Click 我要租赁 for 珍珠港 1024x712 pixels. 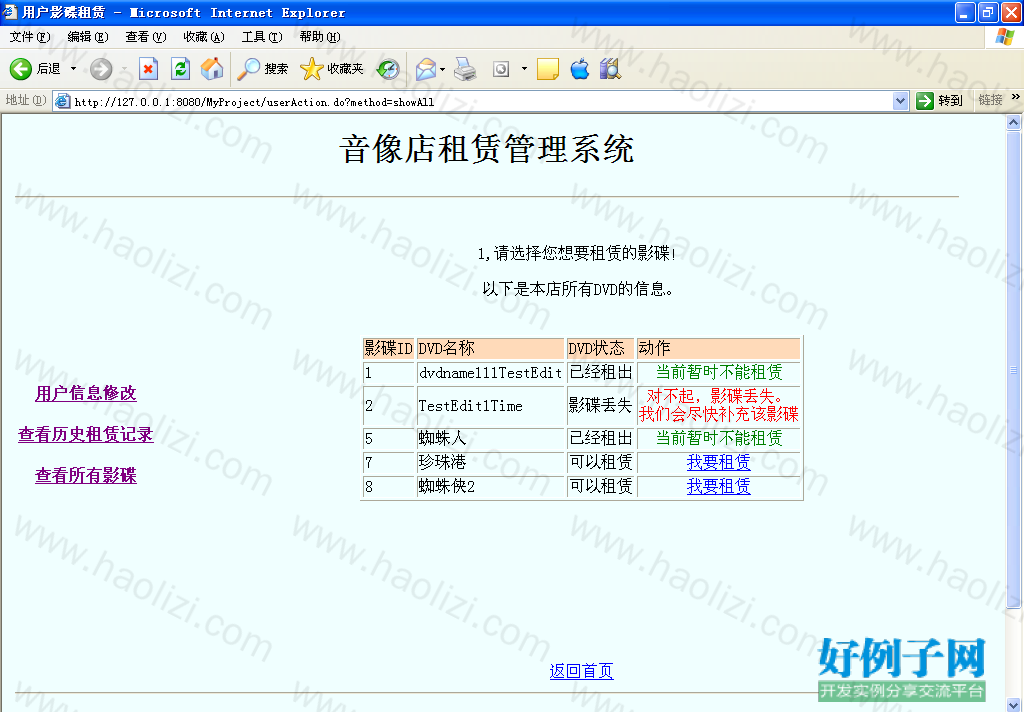pyautogui.click(x=718, y=462)
